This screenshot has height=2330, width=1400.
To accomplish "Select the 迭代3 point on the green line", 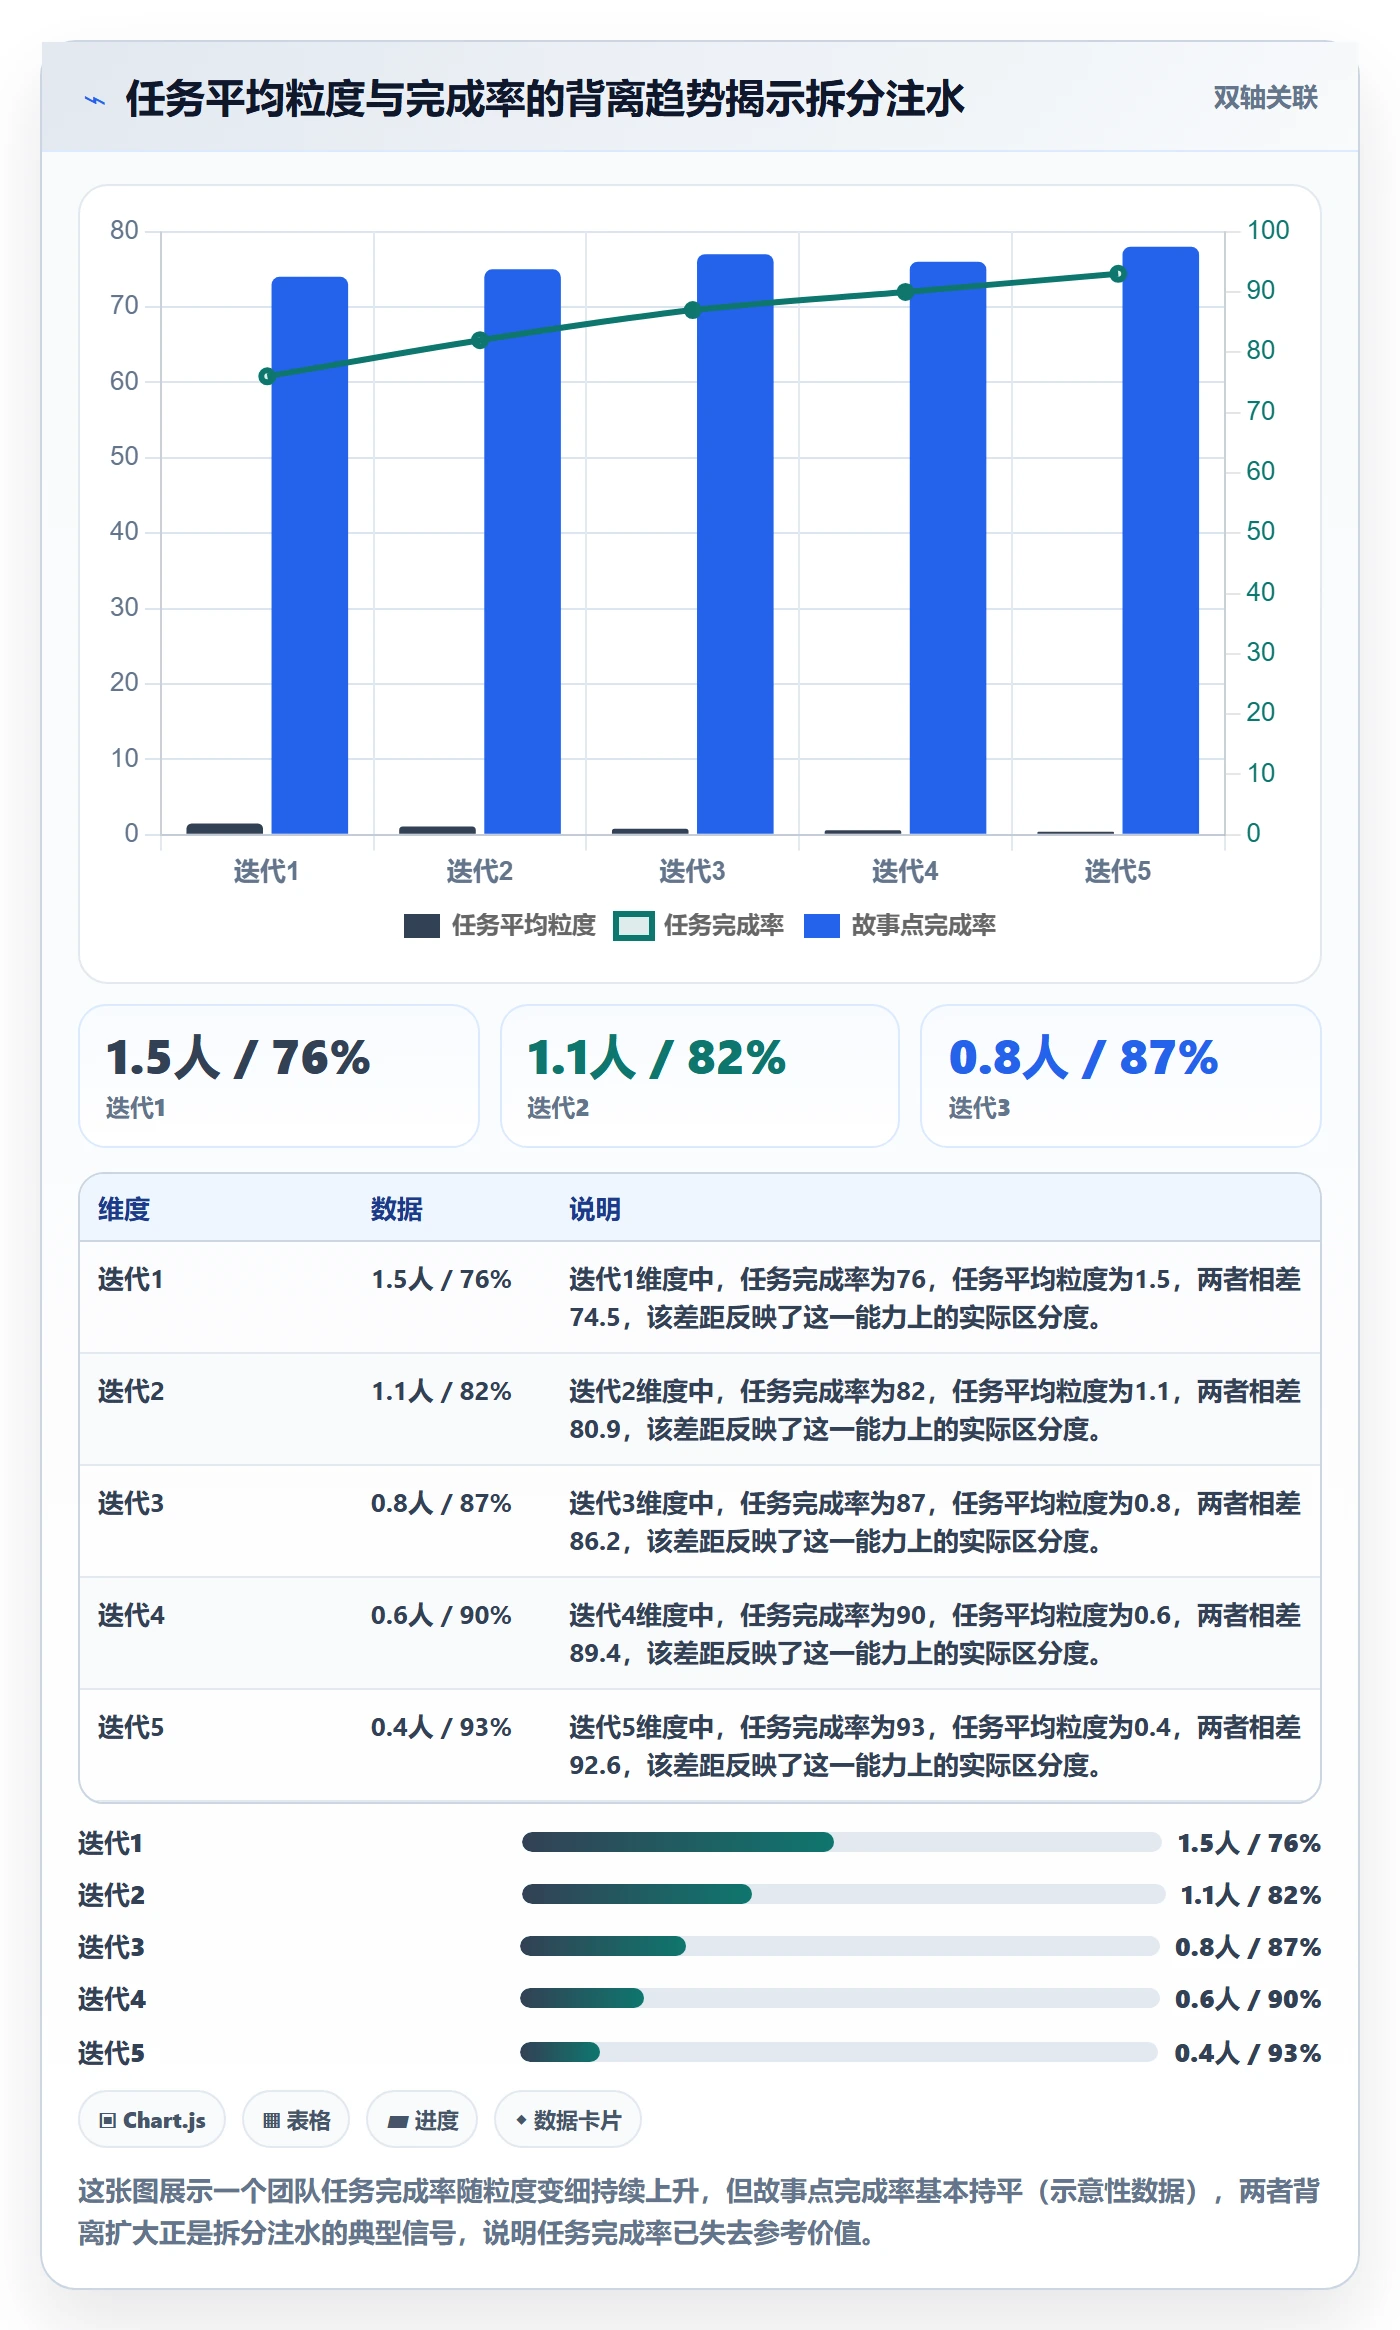I will tap(692, 310).
